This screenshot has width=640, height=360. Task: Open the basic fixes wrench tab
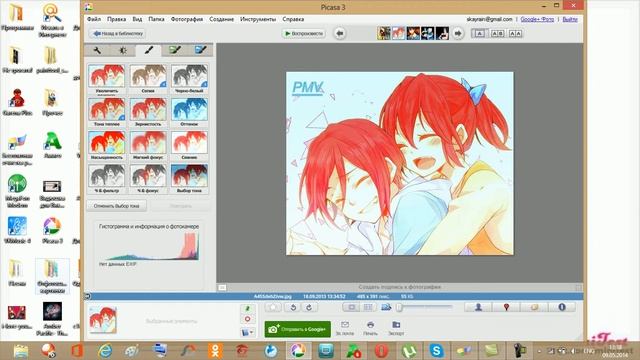pos(97,51)
